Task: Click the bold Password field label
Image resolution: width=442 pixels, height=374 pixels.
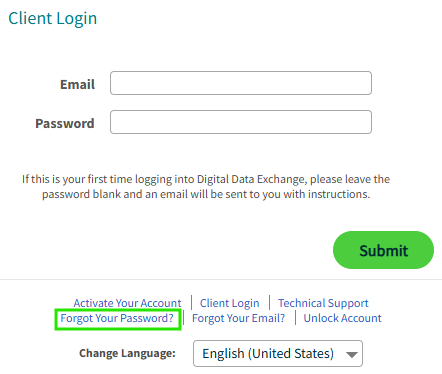Action: [65, 123]
